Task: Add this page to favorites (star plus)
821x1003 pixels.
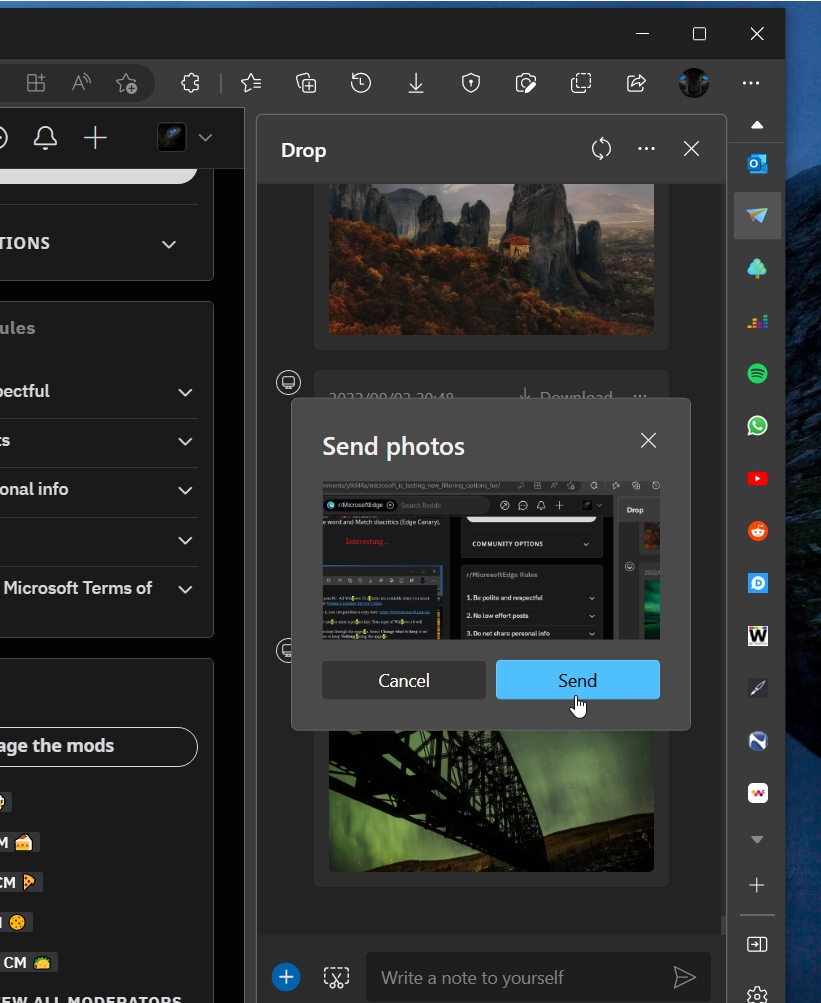Action: 126,83
